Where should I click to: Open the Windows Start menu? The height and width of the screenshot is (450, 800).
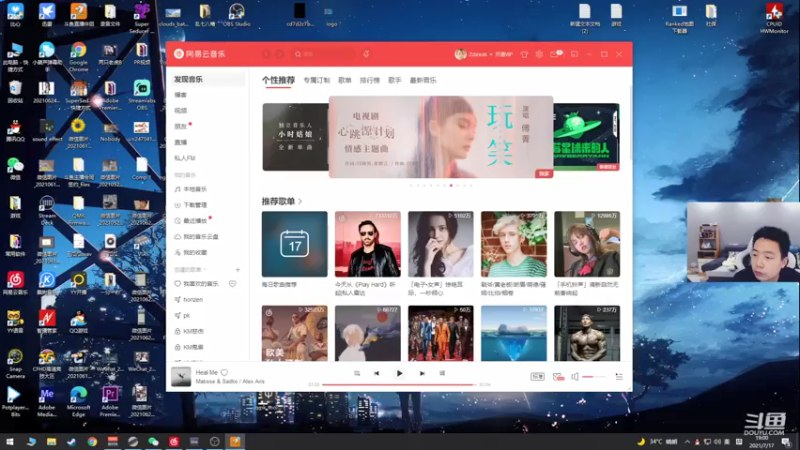pos(10,442)
